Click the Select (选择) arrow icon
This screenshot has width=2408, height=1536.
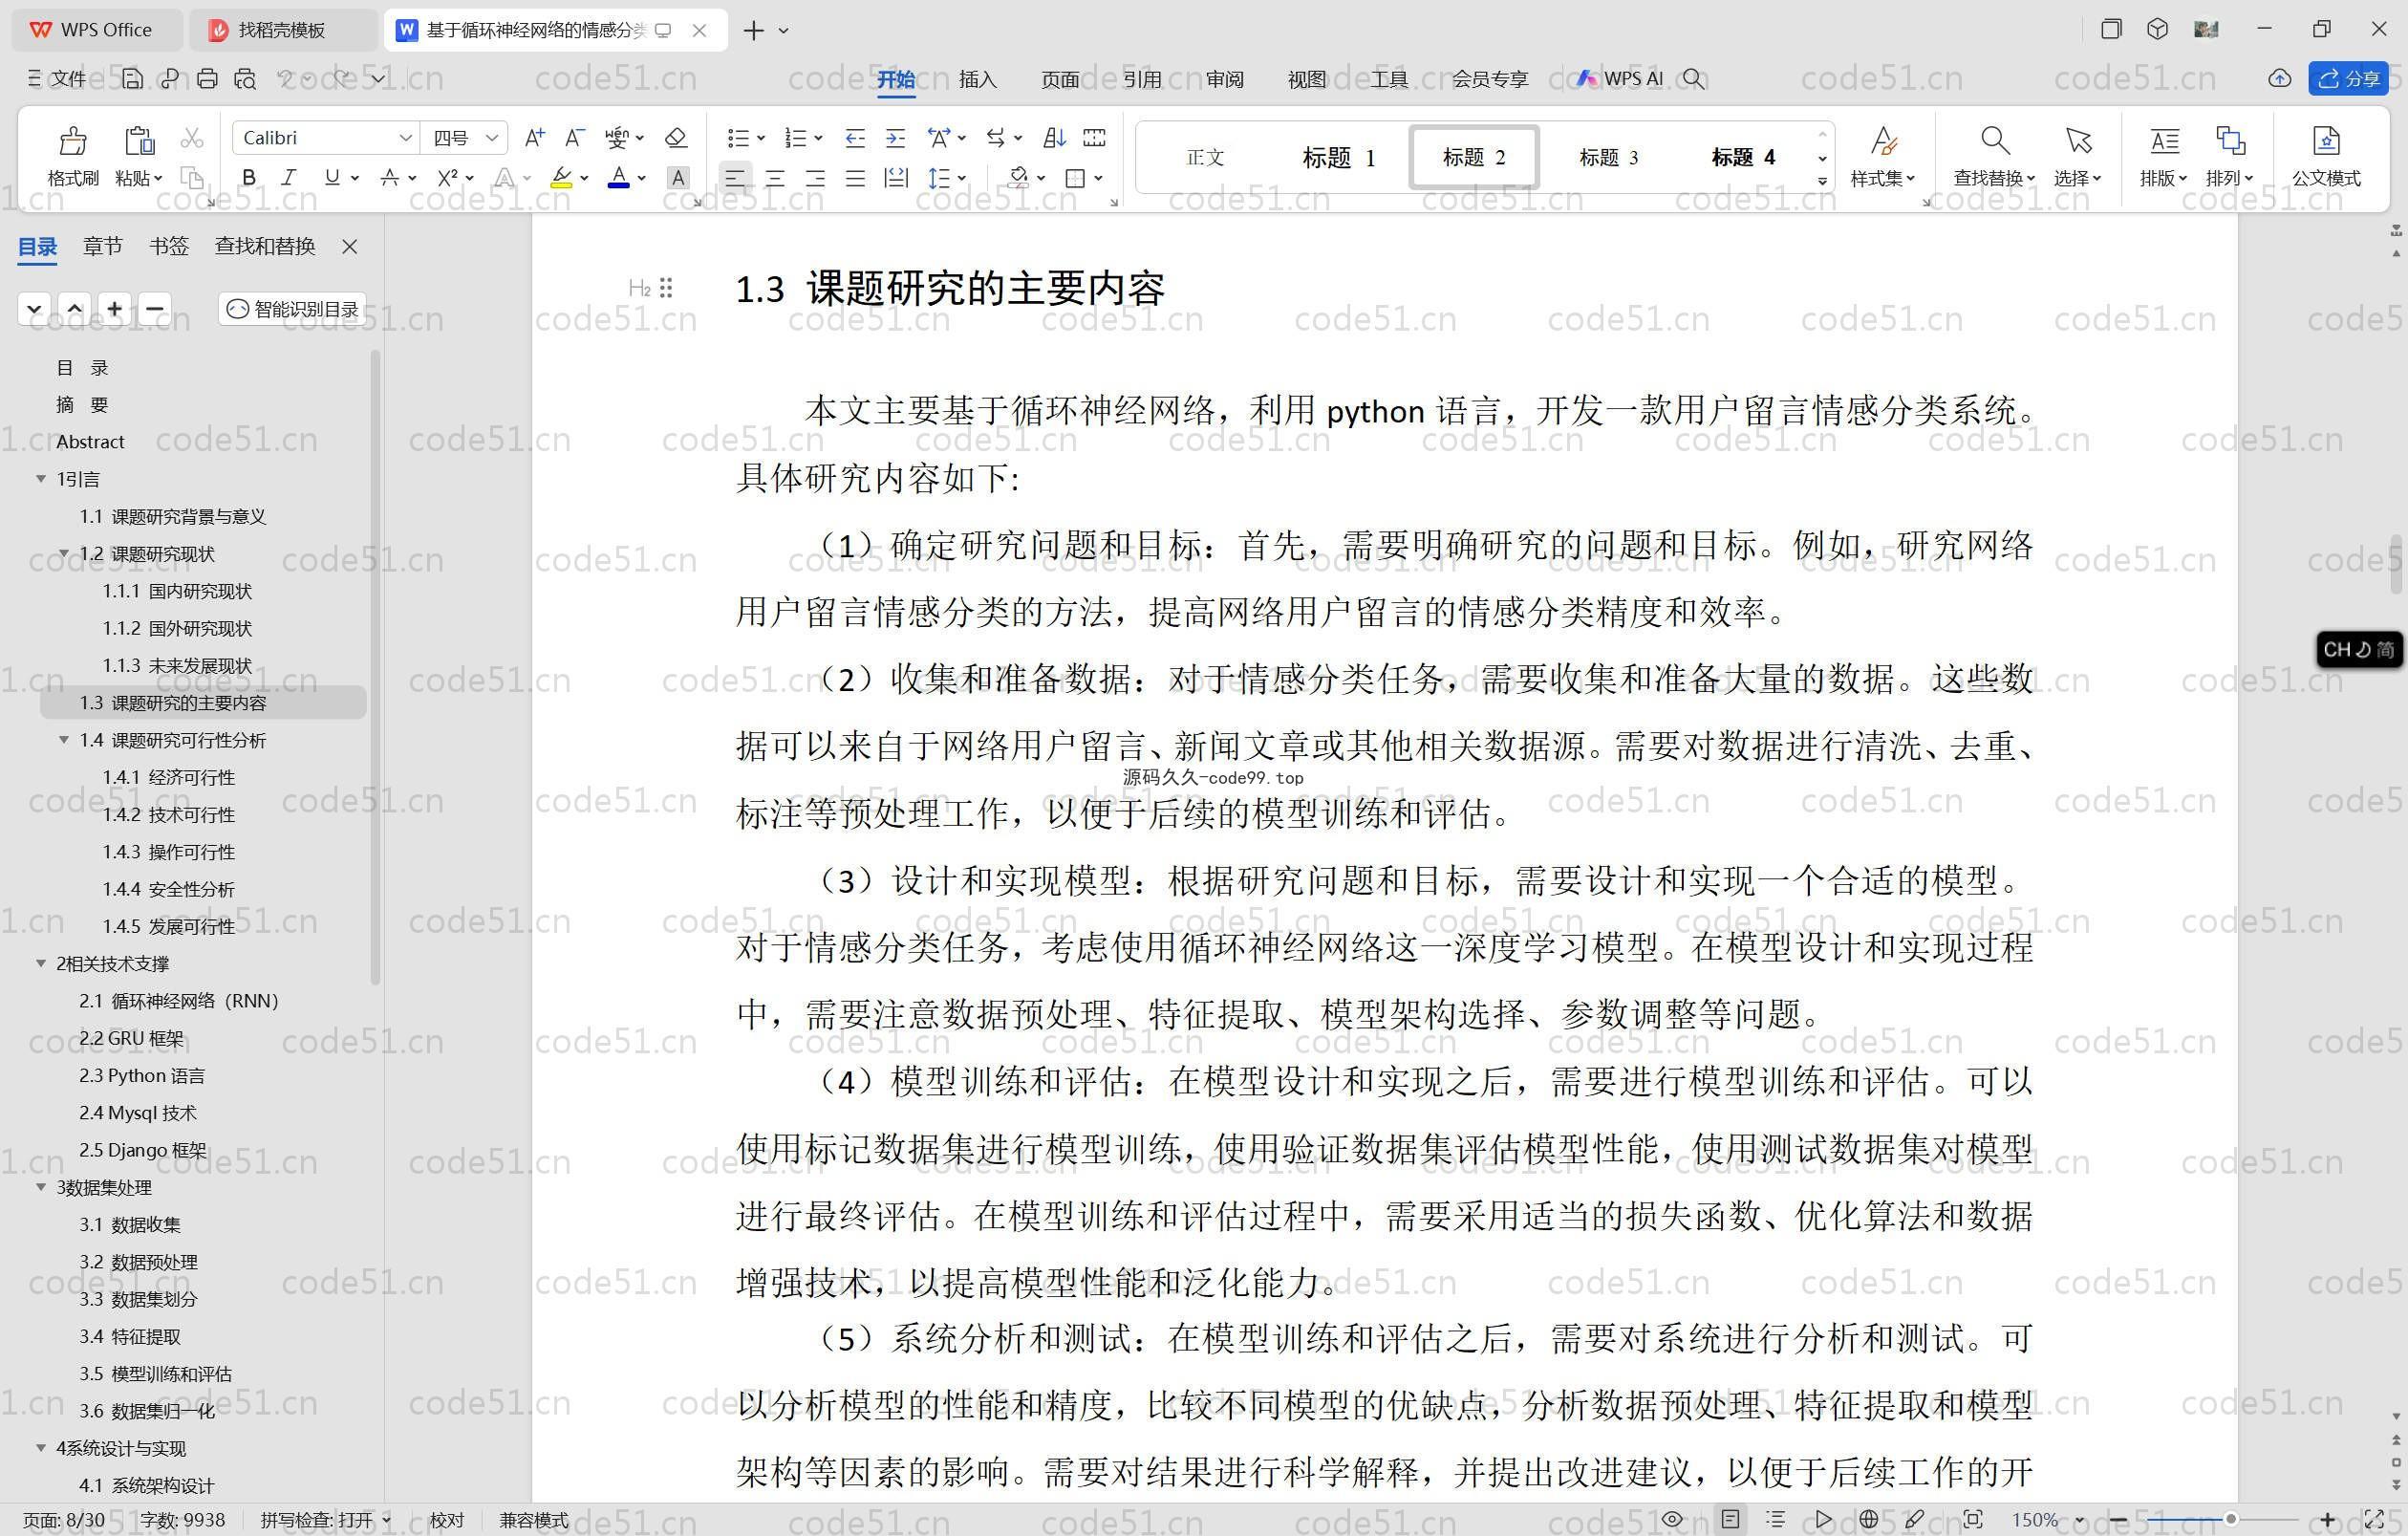(2078, 141)
